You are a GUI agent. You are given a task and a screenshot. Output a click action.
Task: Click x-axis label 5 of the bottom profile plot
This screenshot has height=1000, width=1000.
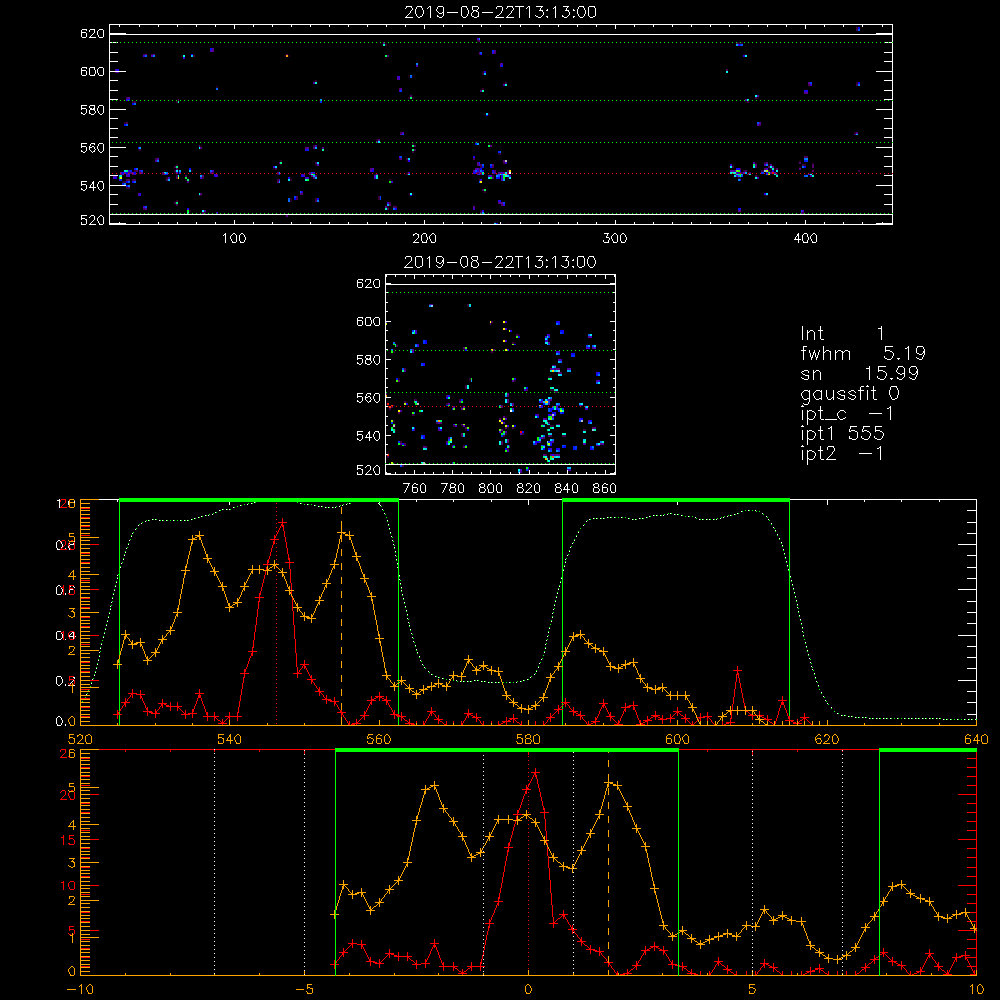pos(753,990)
